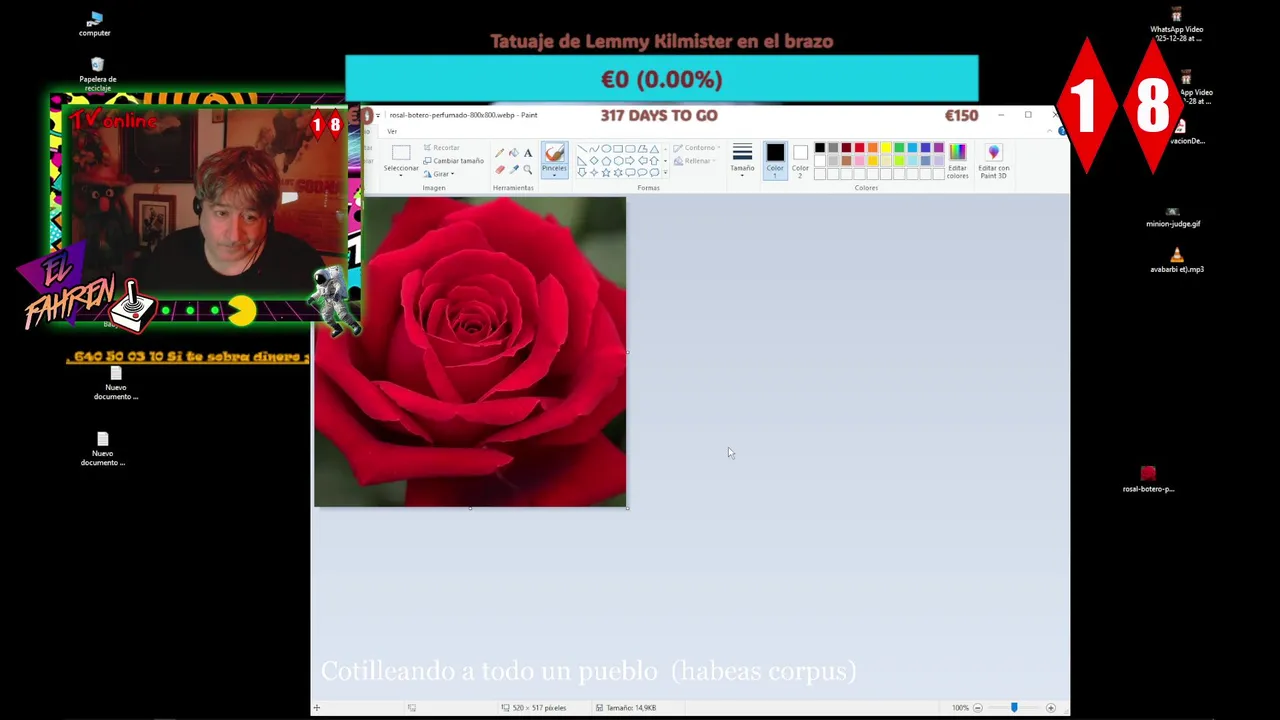
Task: Select the oval shape in Formas
Action: point(606,148)
